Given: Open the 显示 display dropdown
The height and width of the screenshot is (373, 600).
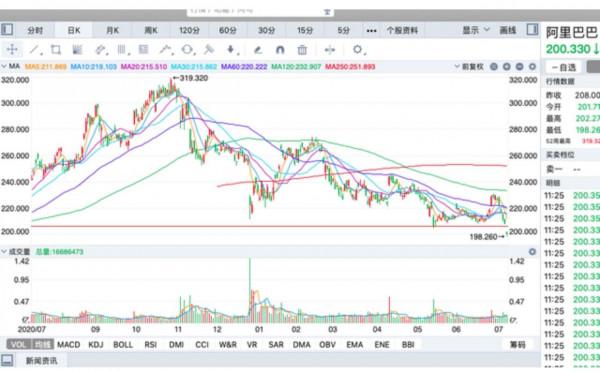Looking at the screenshot, I should [476, 30].
